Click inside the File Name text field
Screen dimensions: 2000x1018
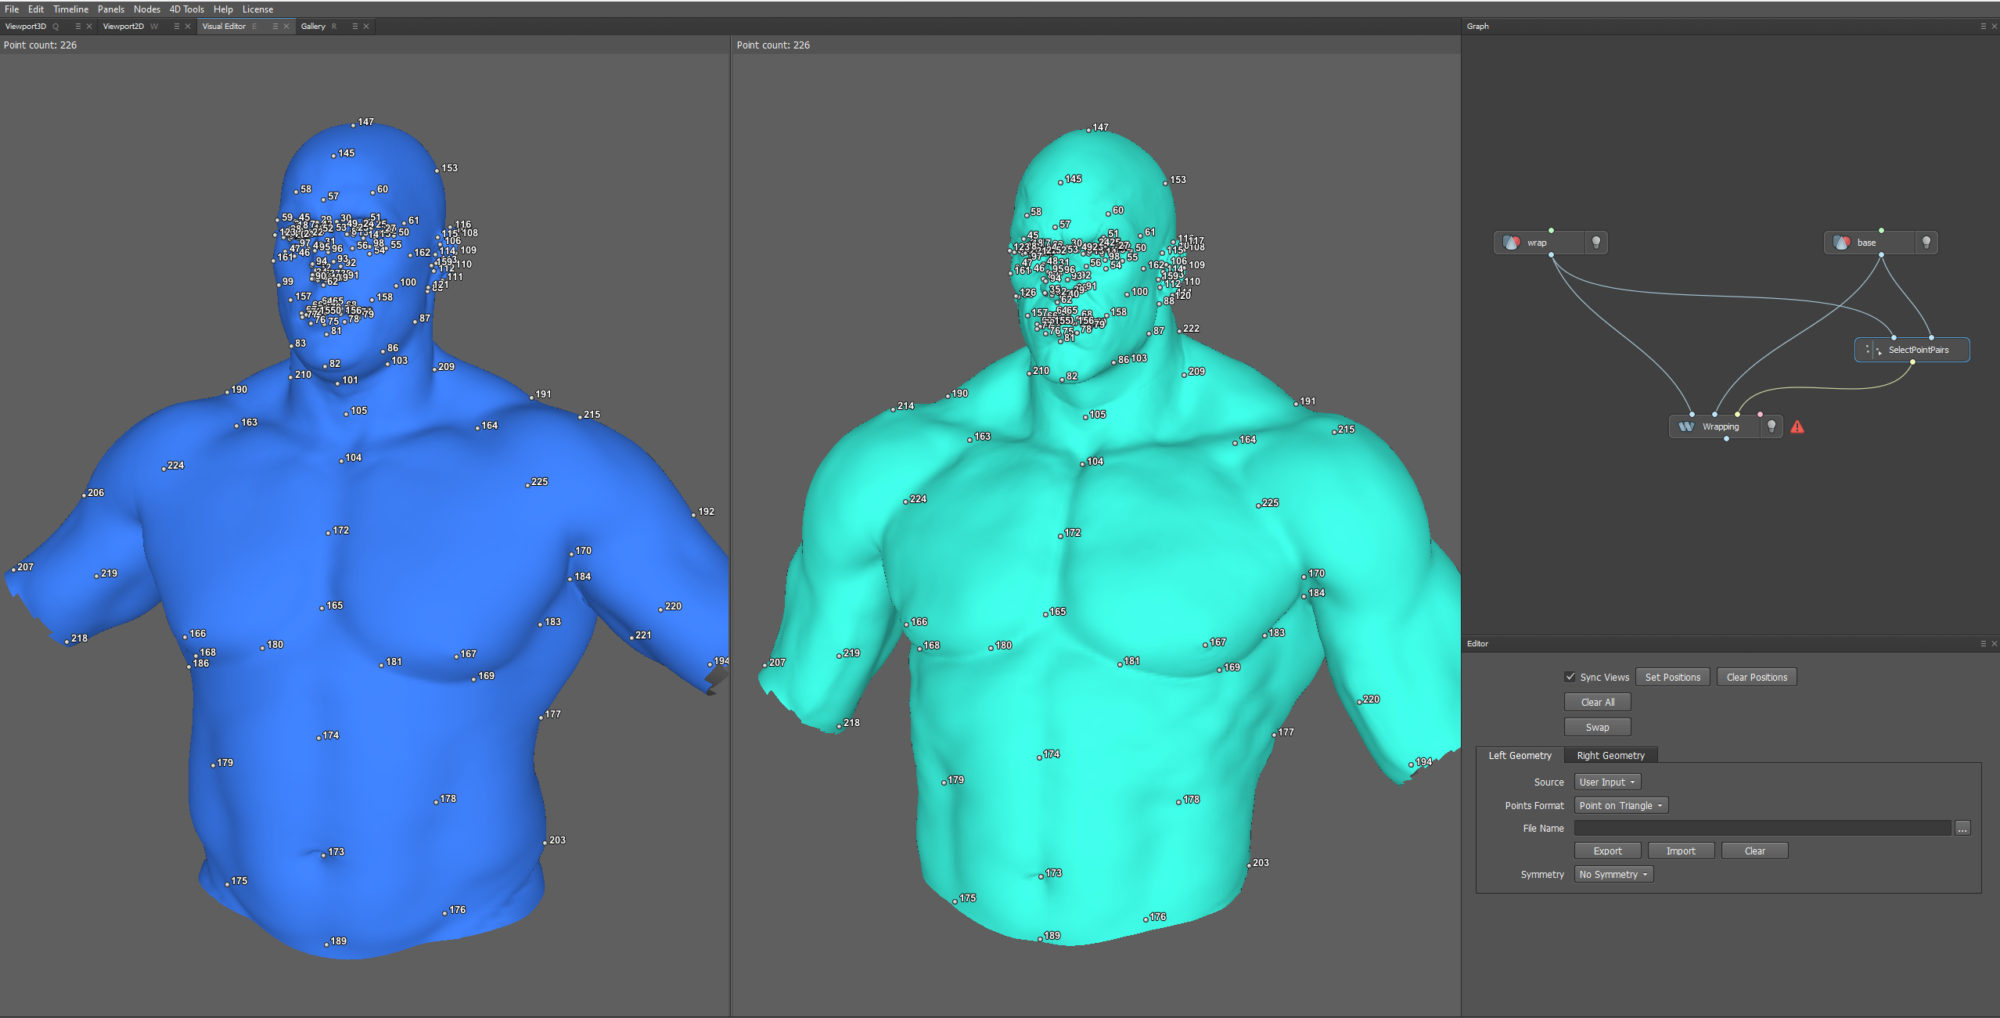tap(1760, 828)
